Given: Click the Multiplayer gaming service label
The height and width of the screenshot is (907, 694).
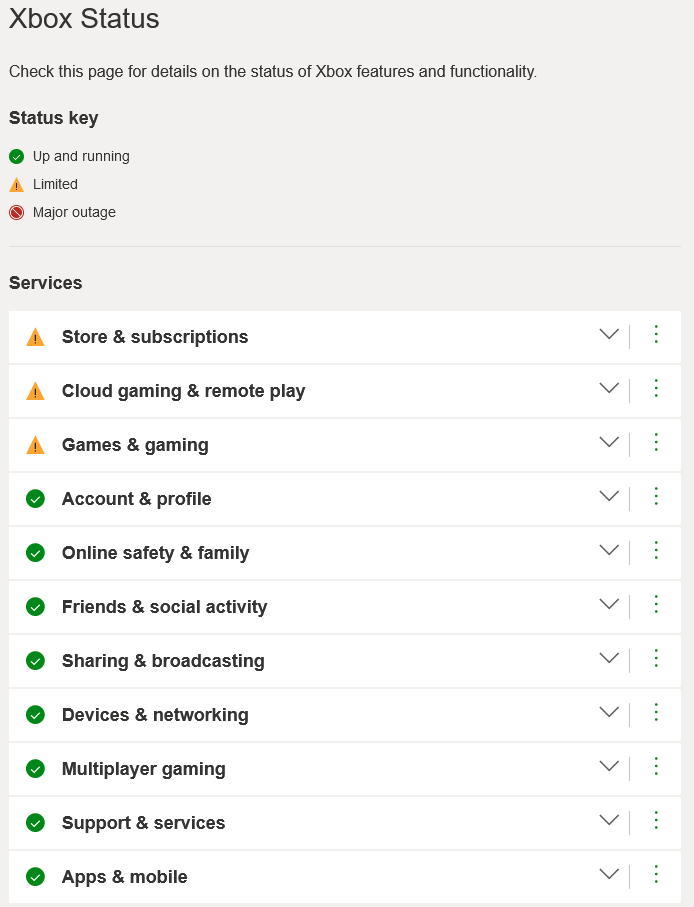Looking at the screenshot, I should click(143, 769).
